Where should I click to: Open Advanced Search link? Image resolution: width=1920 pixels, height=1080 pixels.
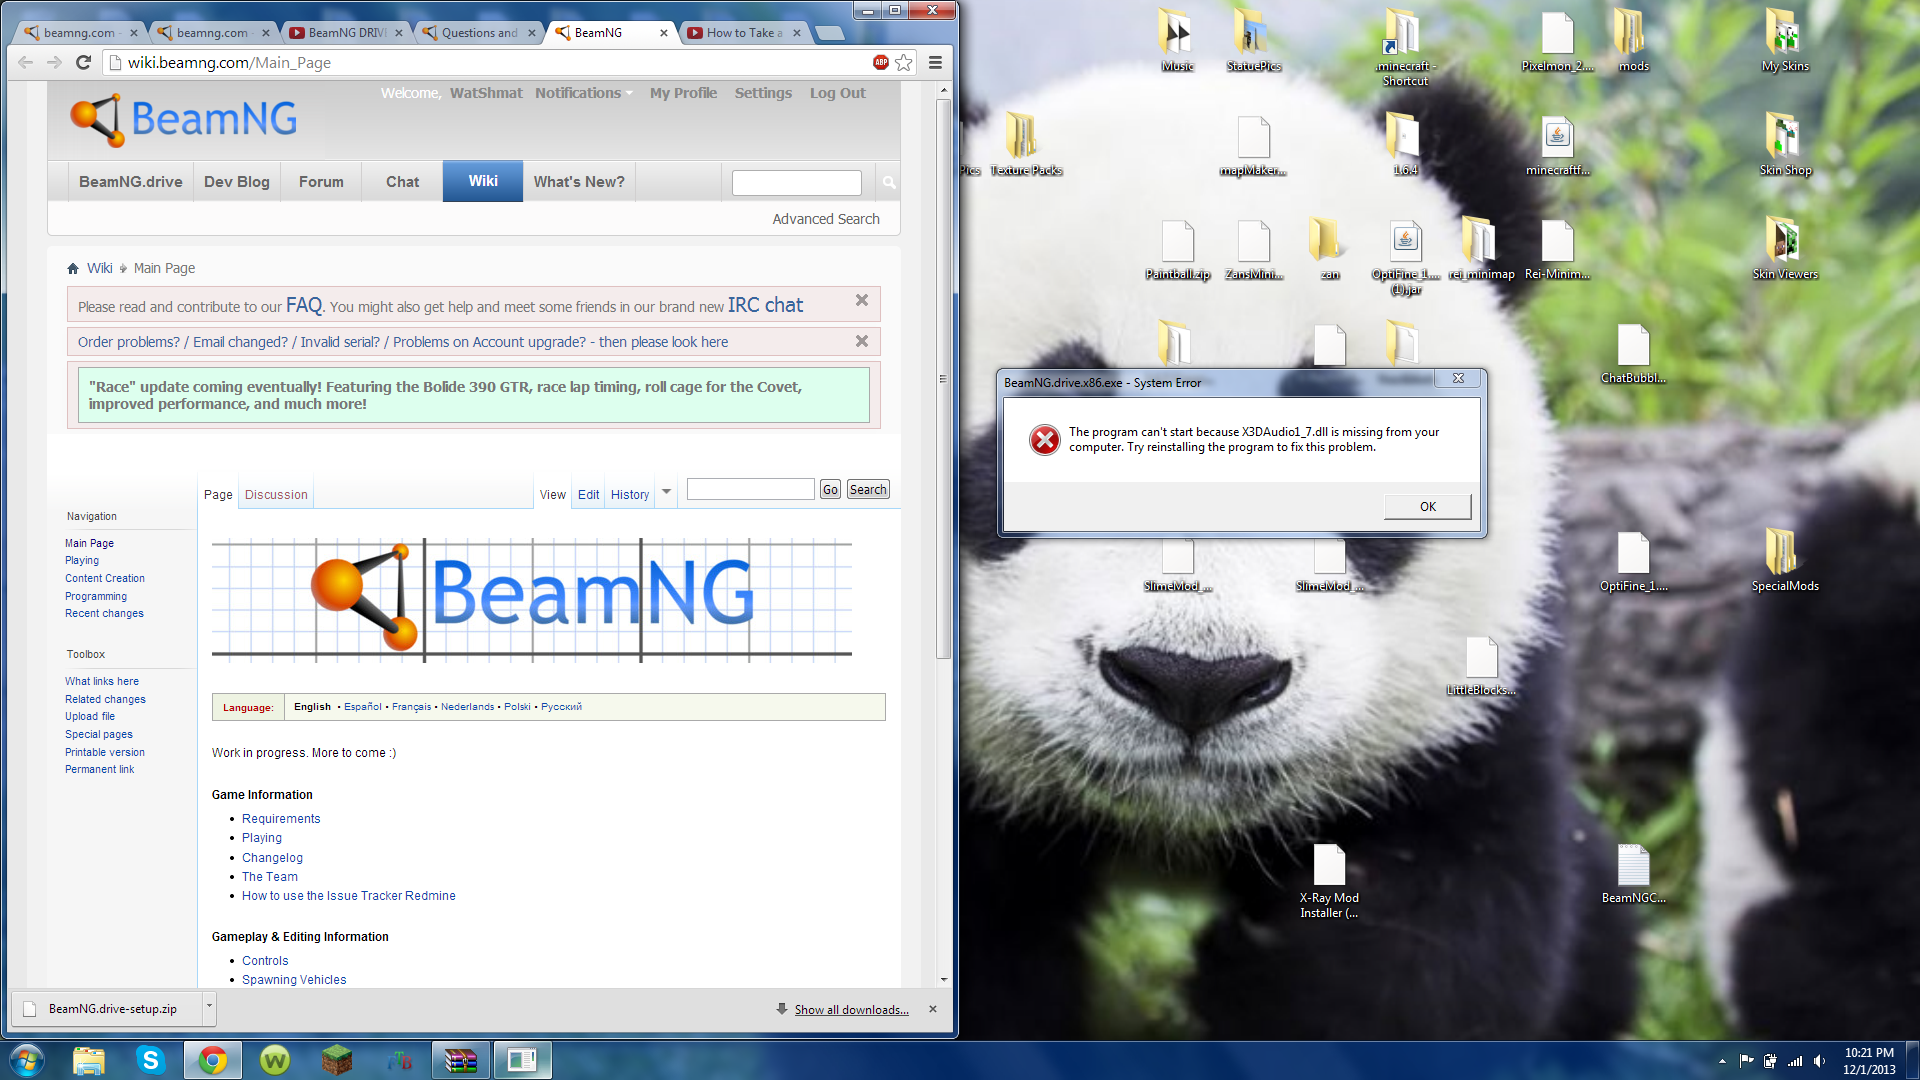(826, 219)
